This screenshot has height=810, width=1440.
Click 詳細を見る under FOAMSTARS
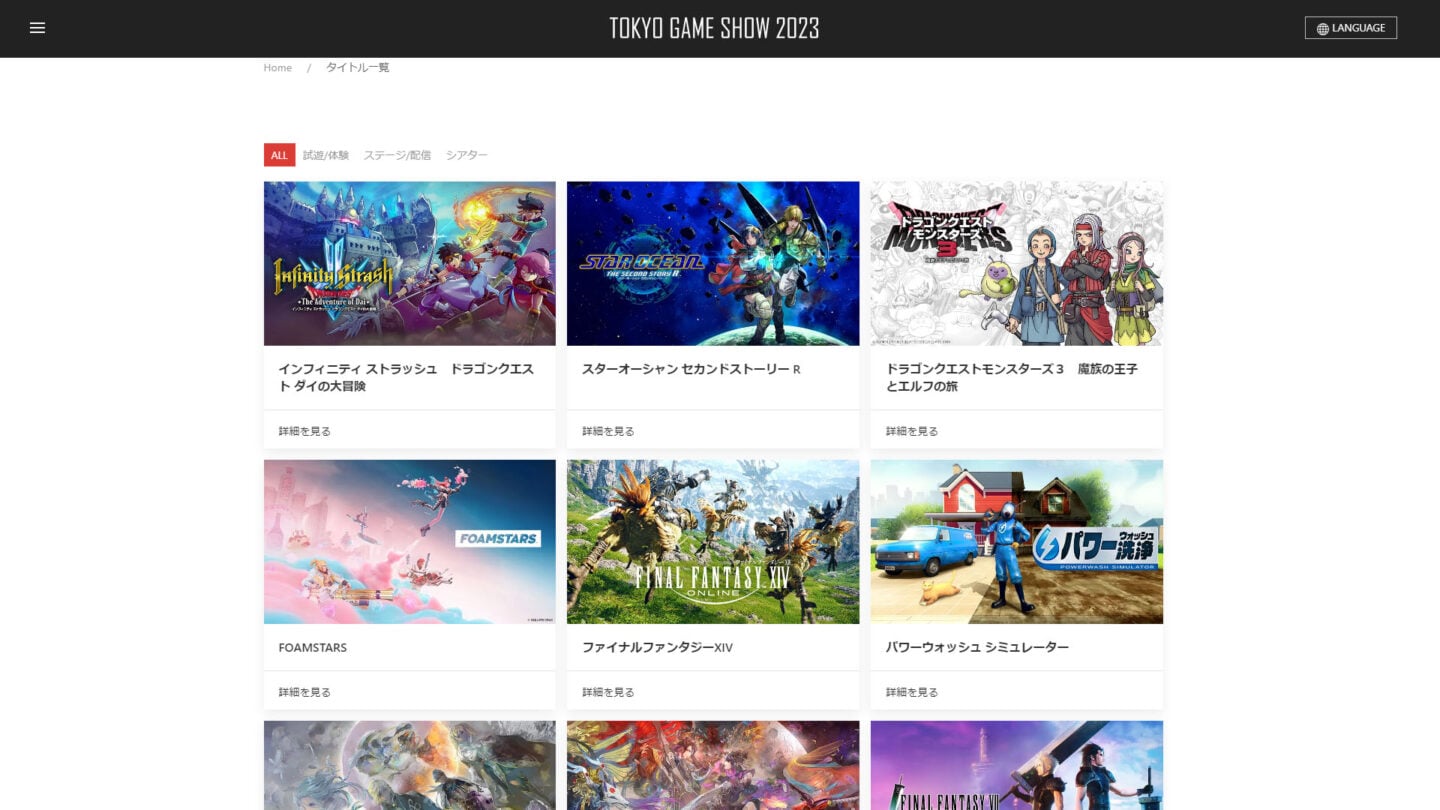pos(303,691)
